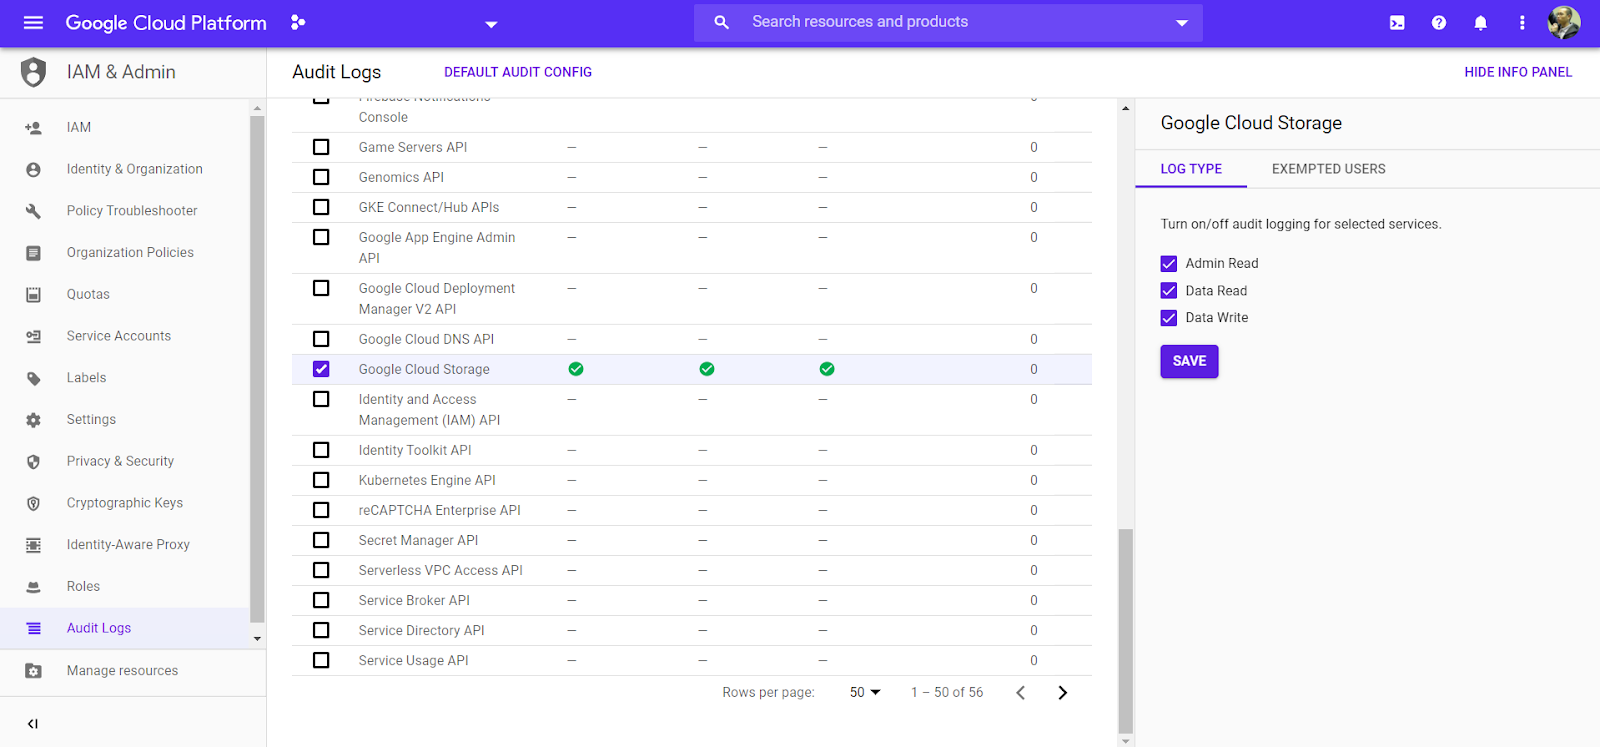Screen dimensions: 1600x747
Task: Check the Kubernetes Engine API checkbox
Action: coord(321,480)
